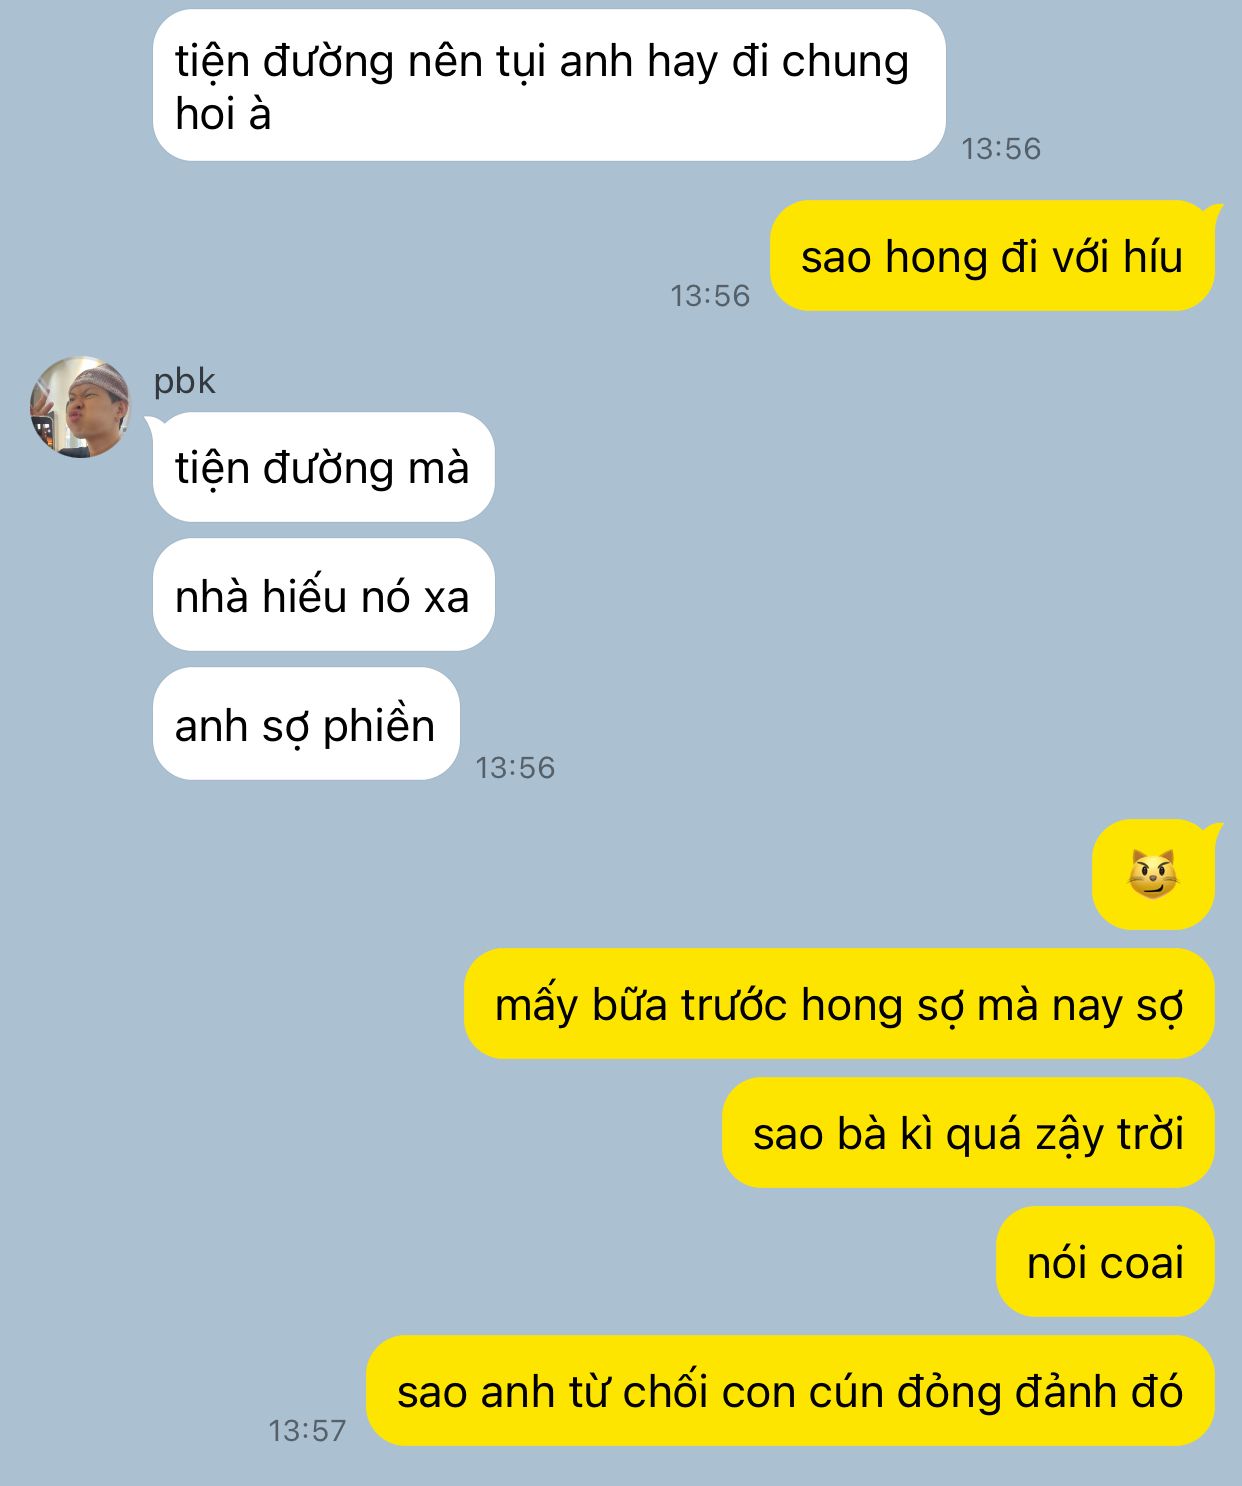Image resolution: width=1242 pixels, height=1486 pixels.
Task: Select message 'sao bà kì quá zậy trời'
Action: coord(968,1133)
